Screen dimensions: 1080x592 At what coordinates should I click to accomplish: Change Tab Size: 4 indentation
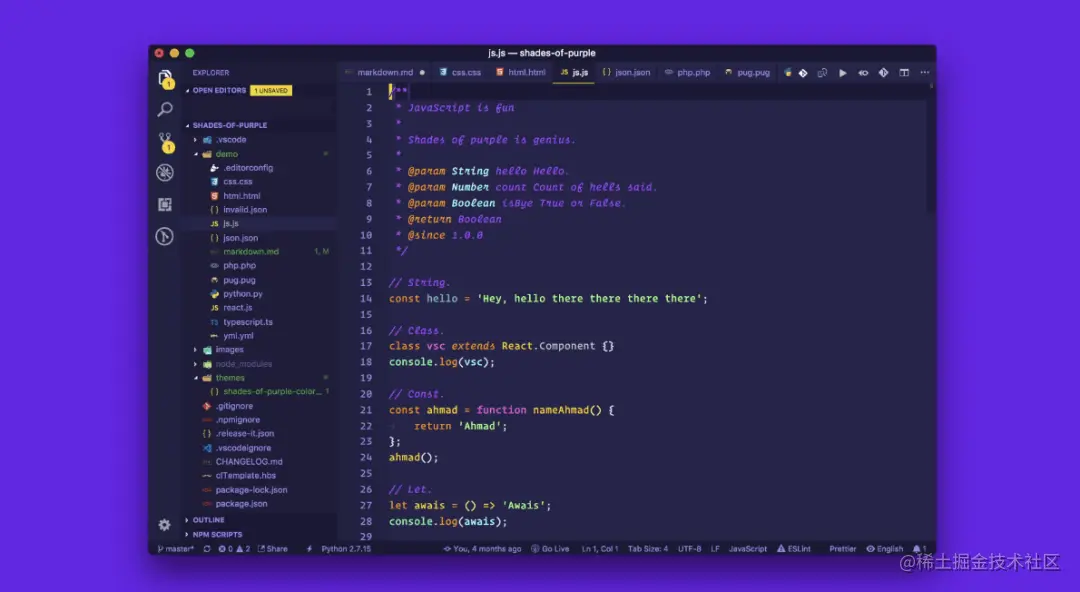(647, 549)
